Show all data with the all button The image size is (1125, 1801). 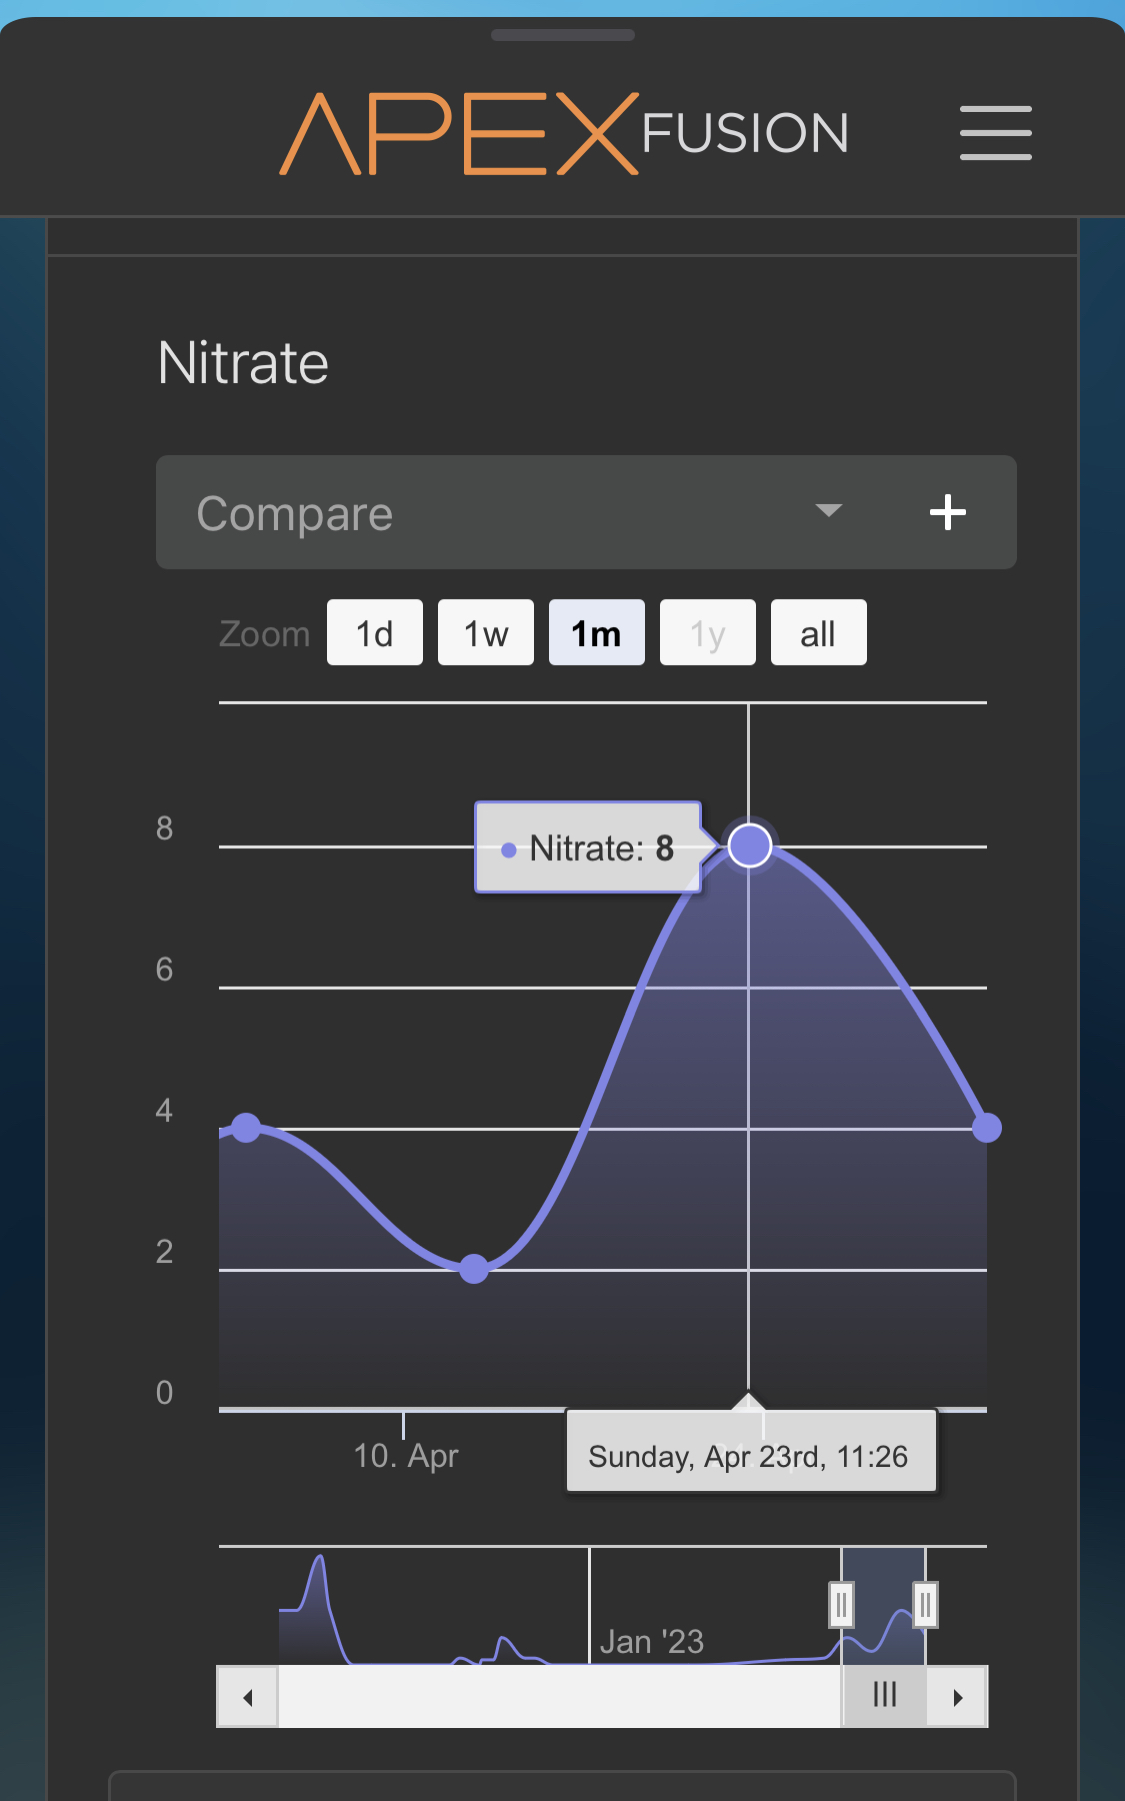818,633
